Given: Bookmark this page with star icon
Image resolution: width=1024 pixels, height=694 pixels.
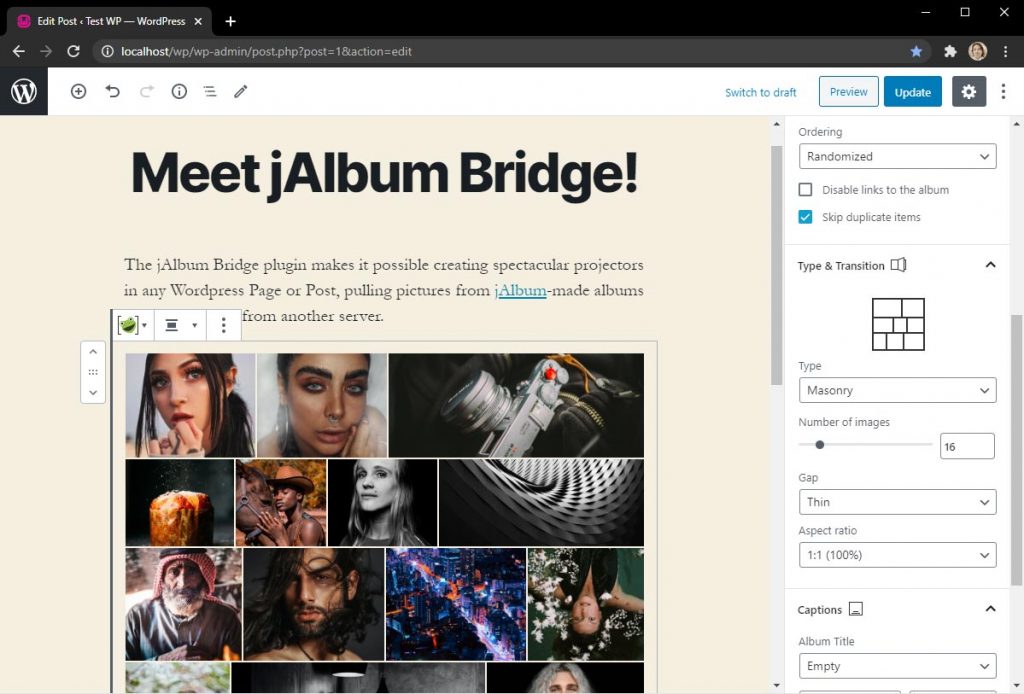Looking at the screenshot, I should click(x=916, y=52).
